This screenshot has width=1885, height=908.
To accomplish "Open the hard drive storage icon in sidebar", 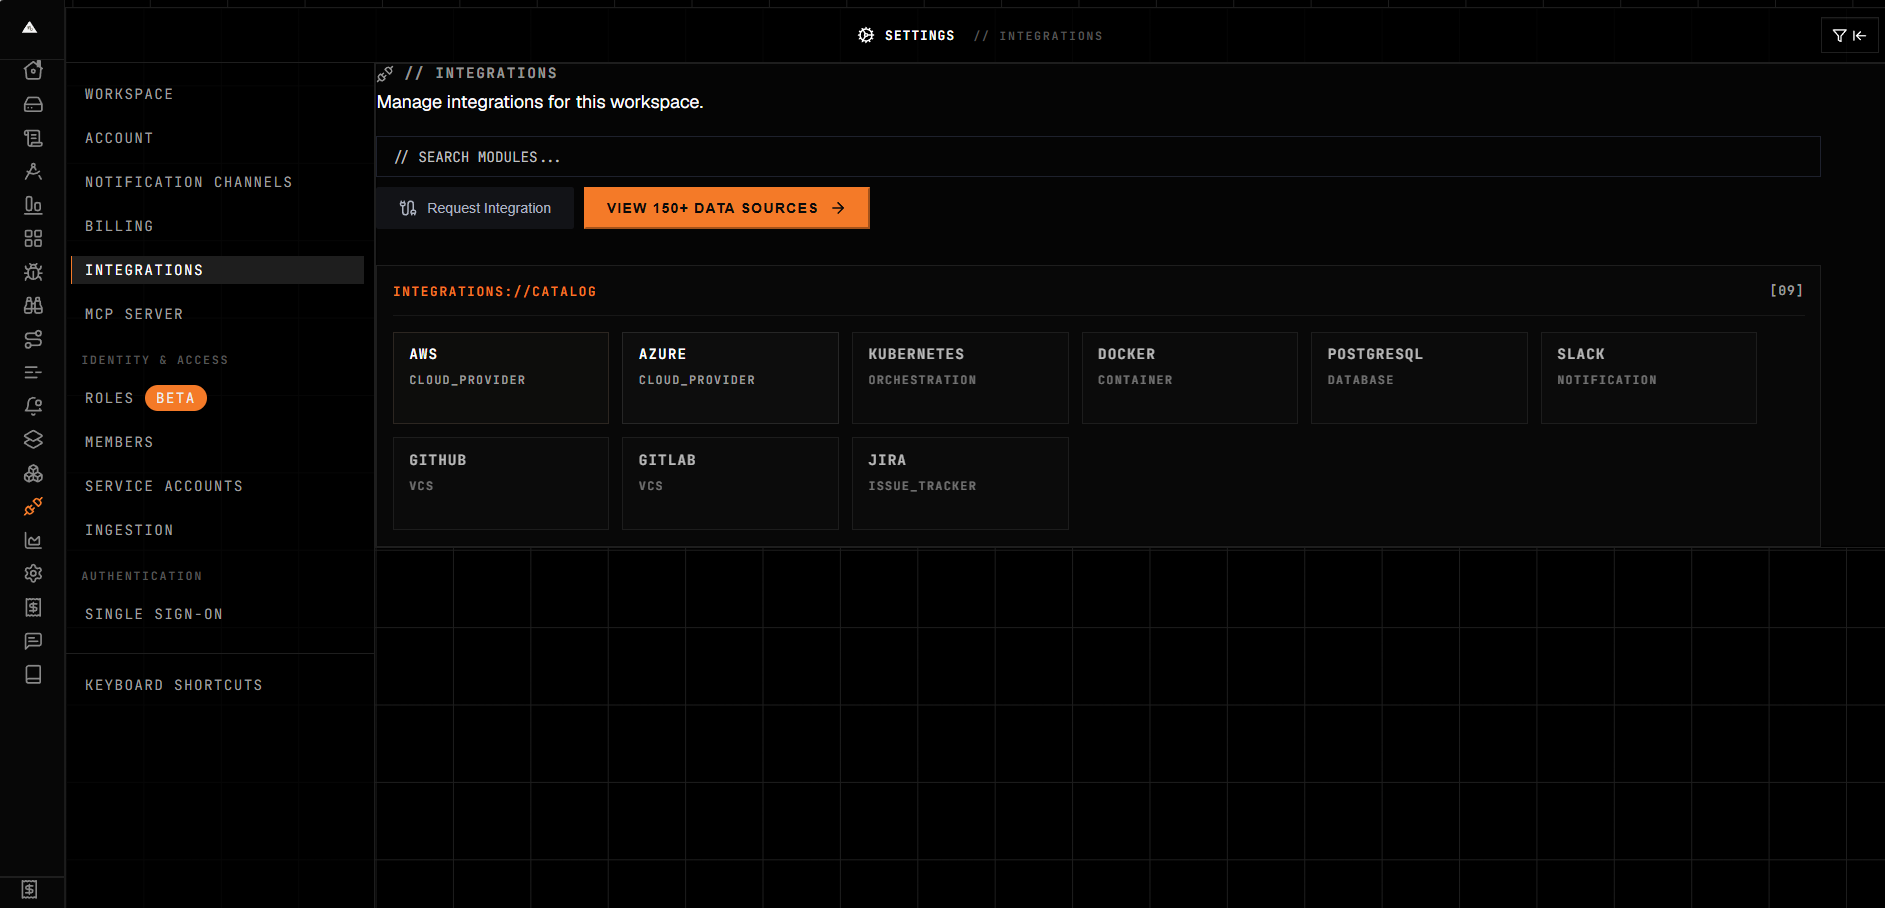I will pos(33,104).
